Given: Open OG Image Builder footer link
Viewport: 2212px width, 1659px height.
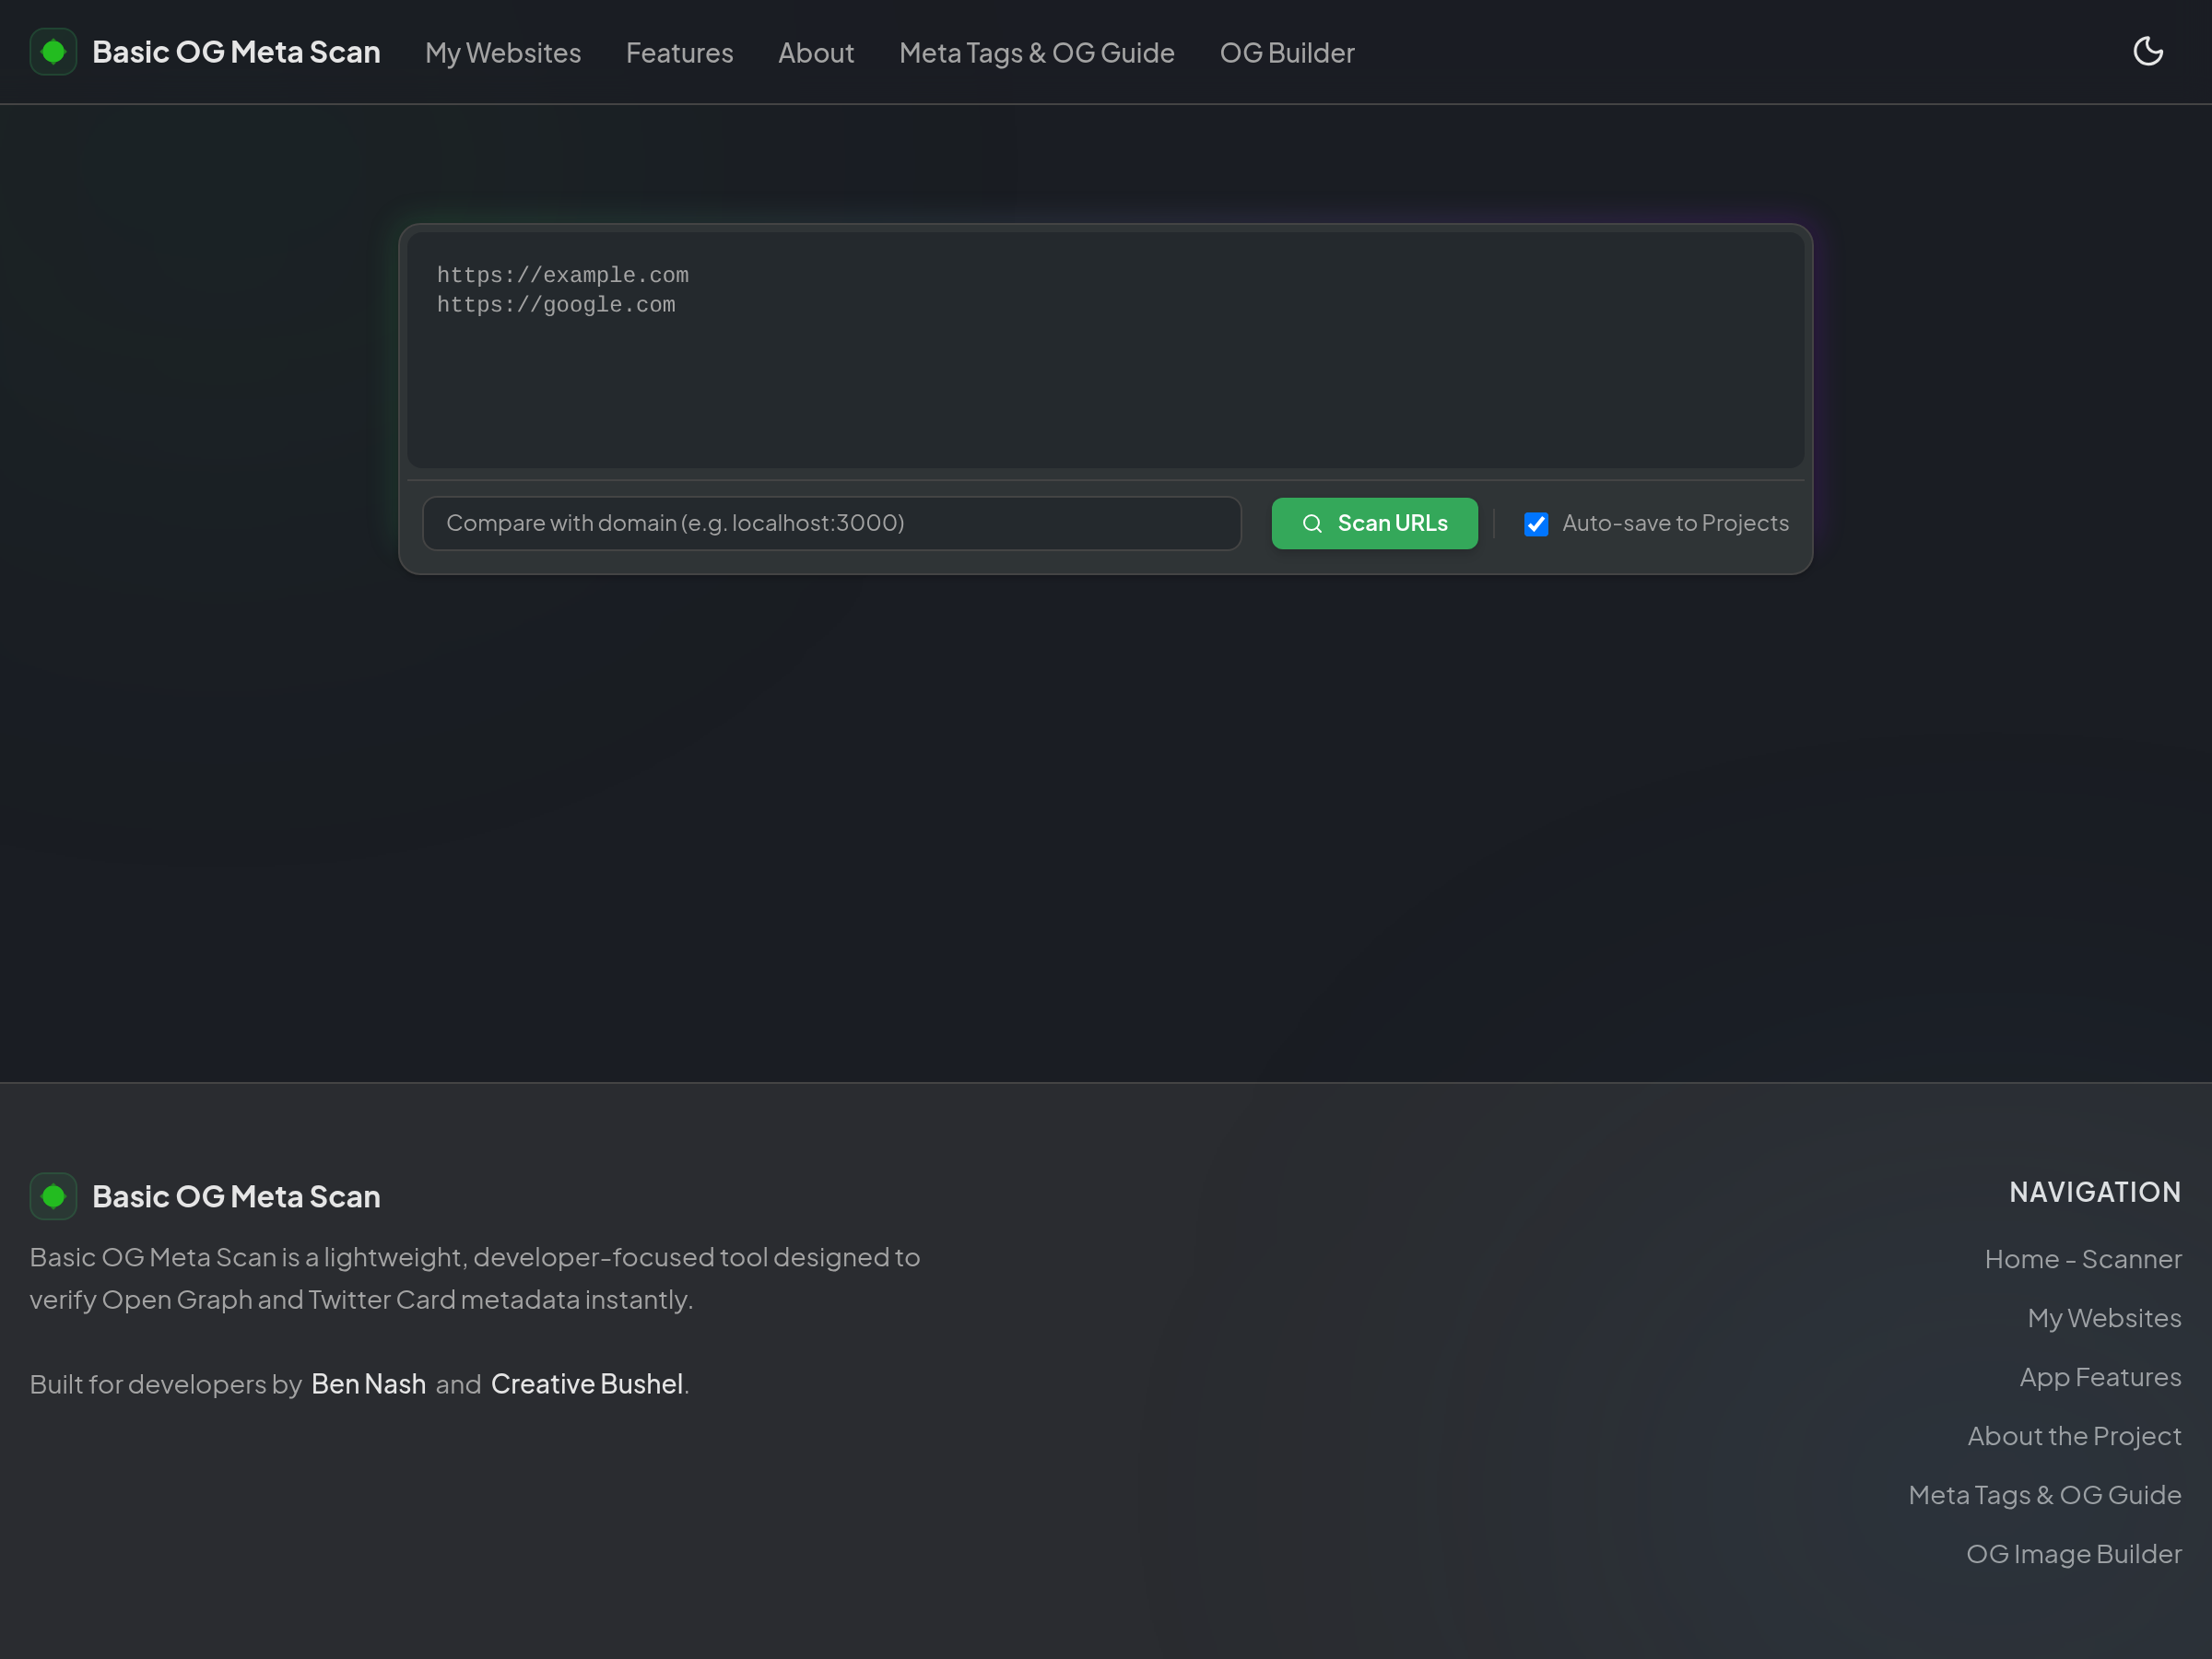Looking at the screenshot, I should 2073,1554.
